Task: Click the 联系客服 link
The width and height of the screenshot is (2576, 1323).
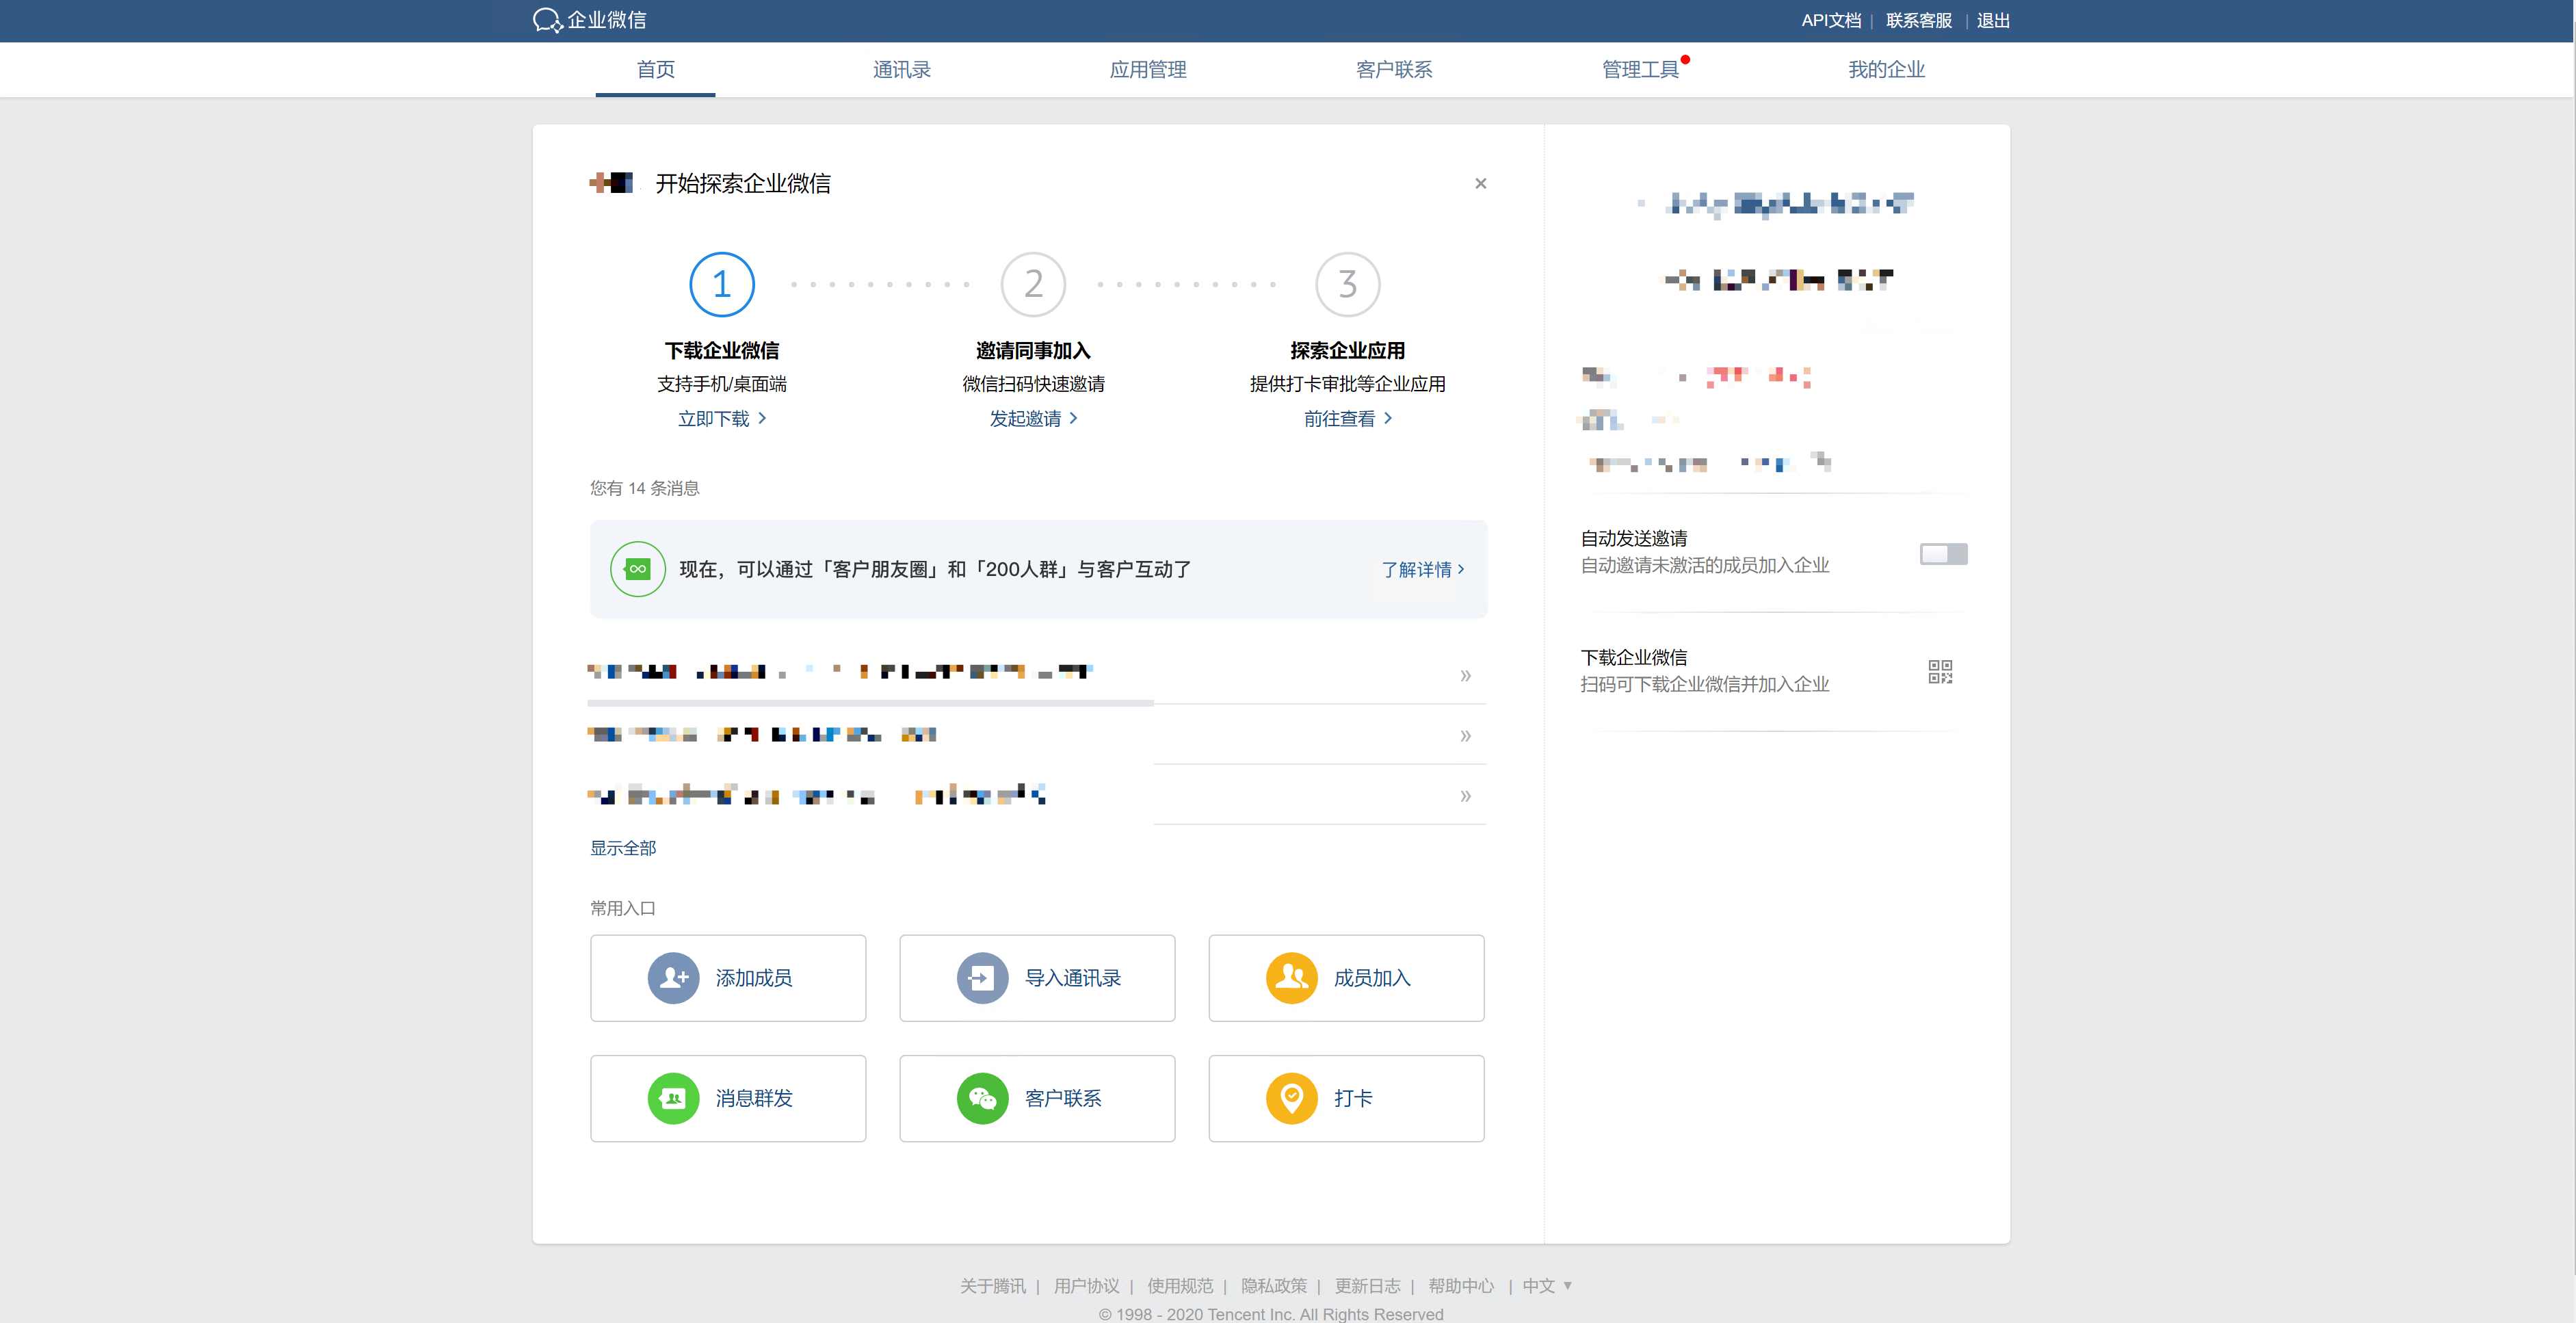Action: [x=1919, y=20]
